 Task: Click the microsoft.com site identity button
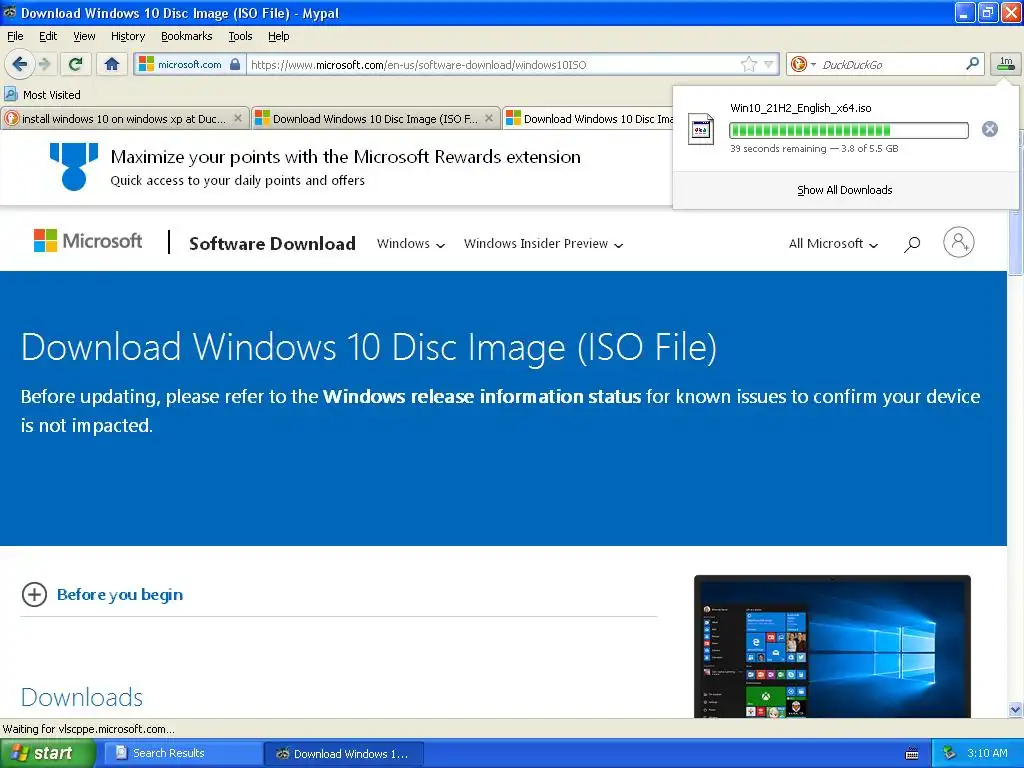pos(189,64)
